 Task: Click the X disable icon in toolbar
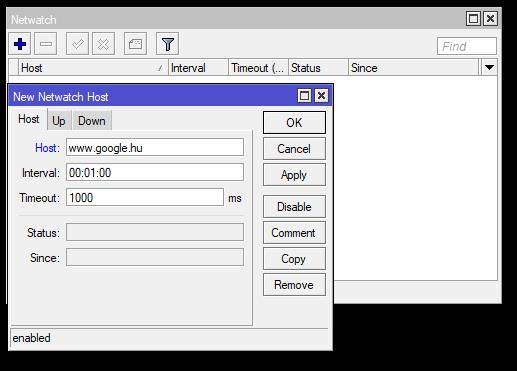pos(103,44)
